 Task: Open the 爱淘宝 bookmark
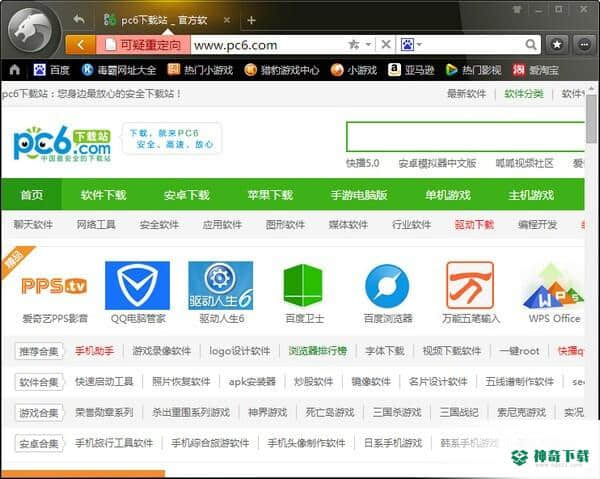pyautogui.click(x=536, y=70)
